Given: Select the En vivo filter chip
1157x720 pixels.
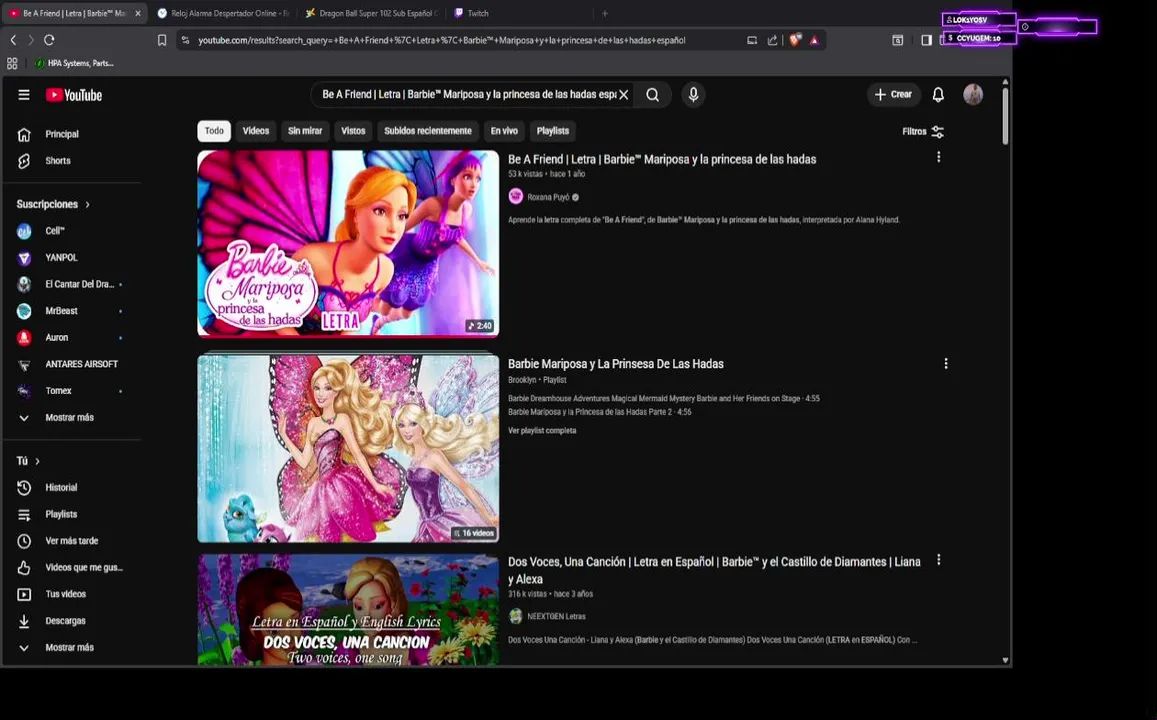Looking at the screenshot, I should (x=504, y=131).
